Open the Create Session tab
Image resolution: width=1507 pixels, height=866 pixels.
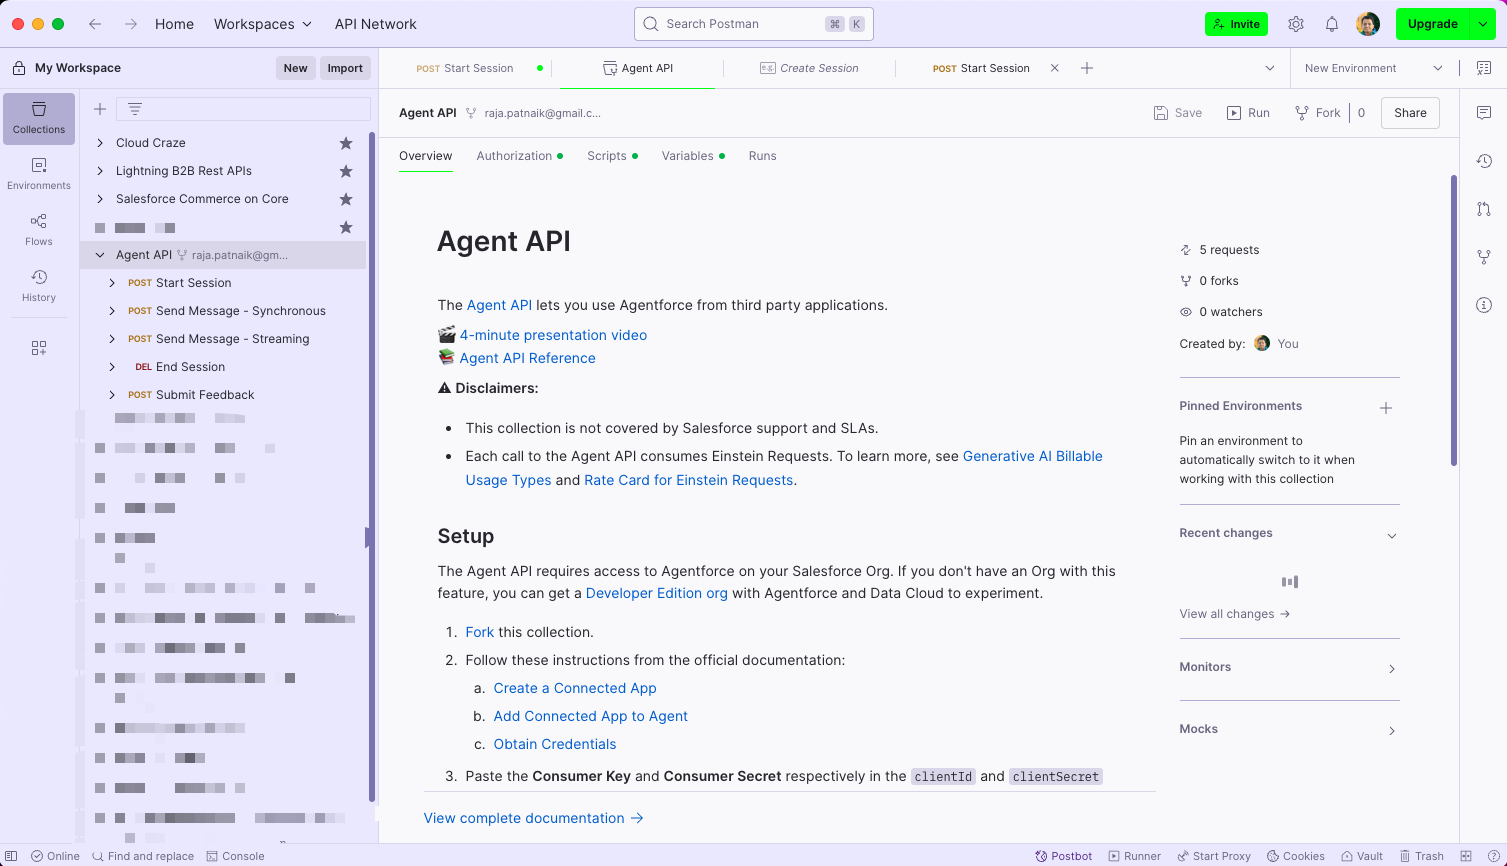[x=809, y=68]
